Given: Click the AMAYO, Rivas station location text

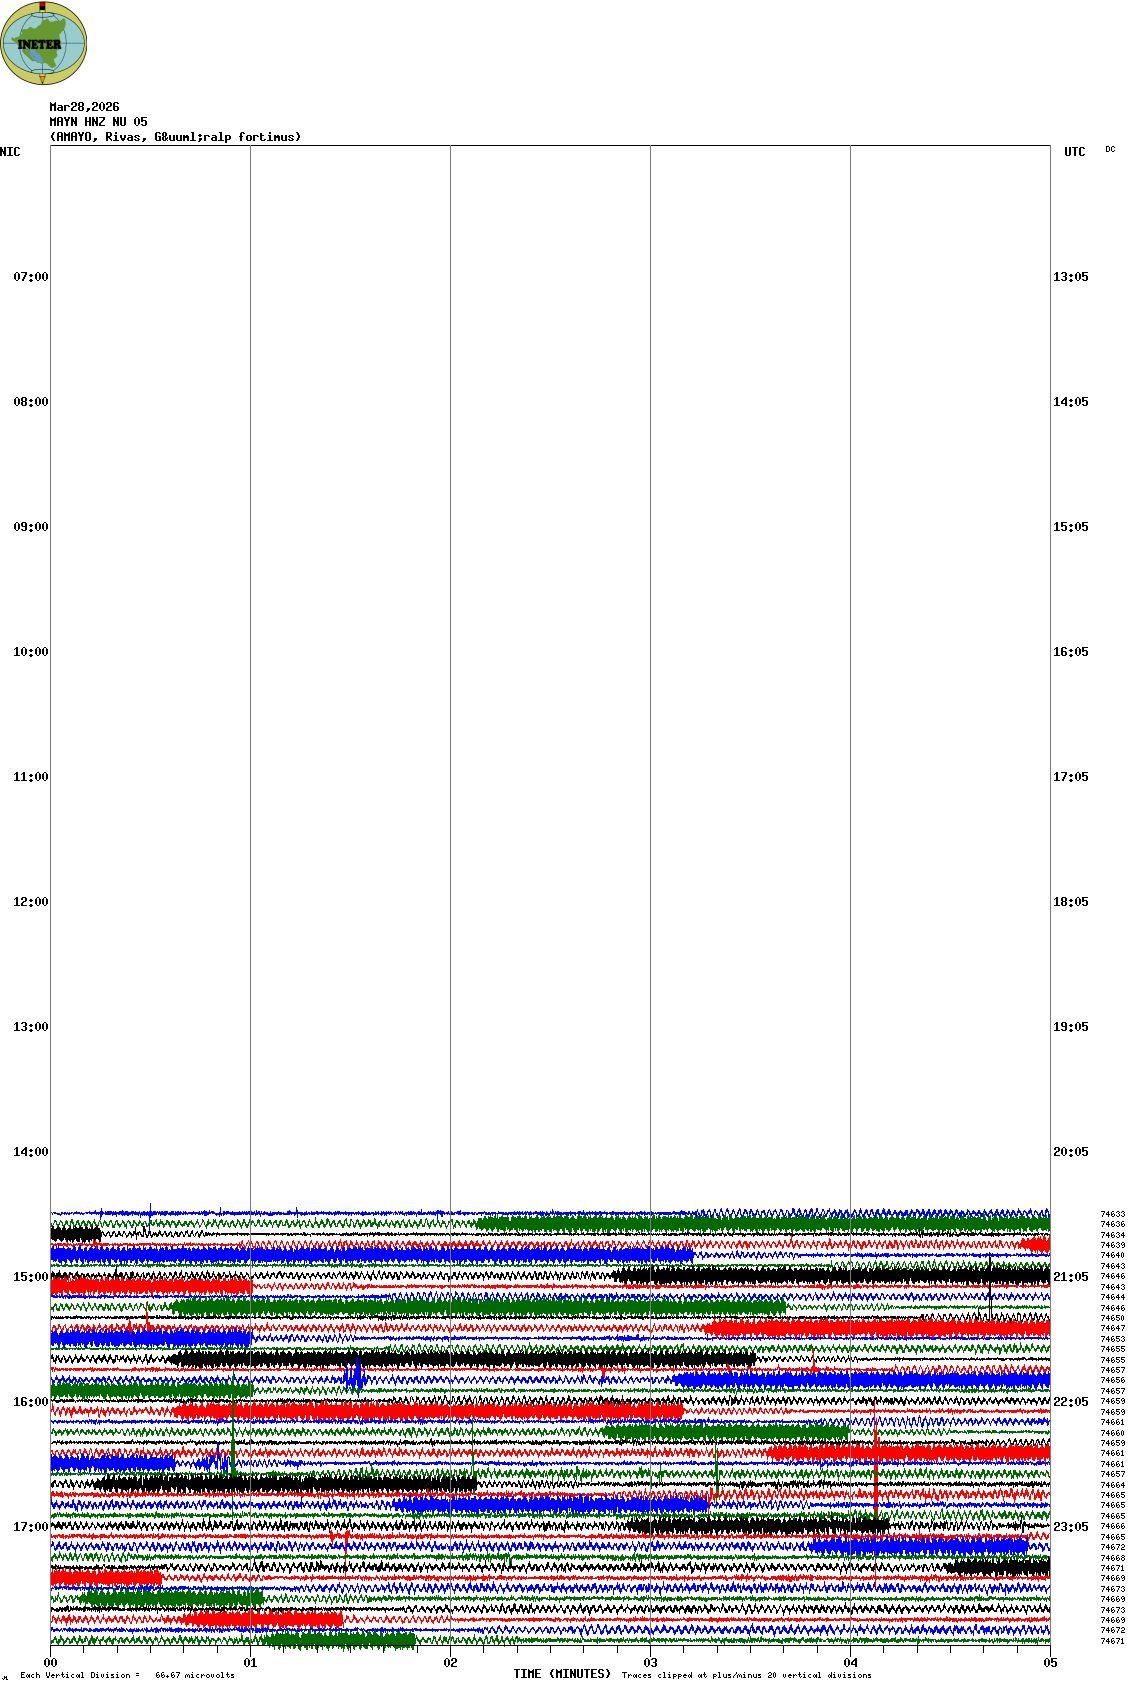Looking at the screenshot, I should (175, 137).
